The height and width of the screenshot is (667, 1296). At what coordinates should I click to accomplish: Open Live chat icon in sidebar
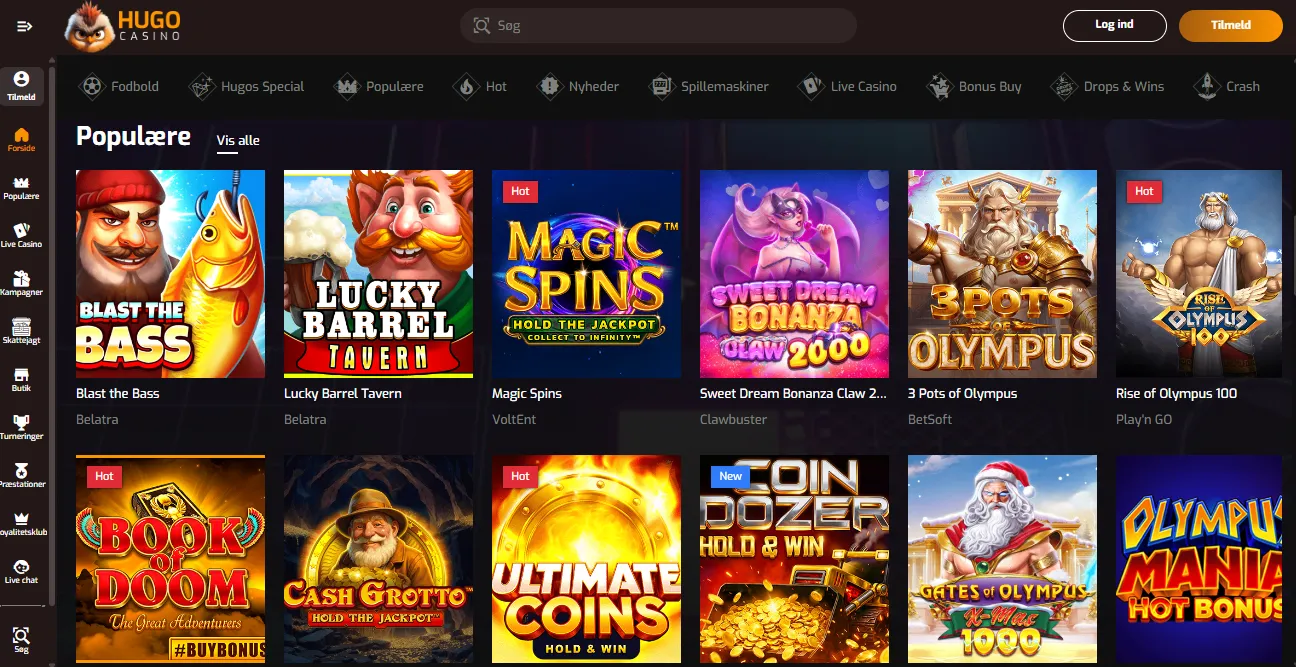pyautogui.click(x=21, y=566)
